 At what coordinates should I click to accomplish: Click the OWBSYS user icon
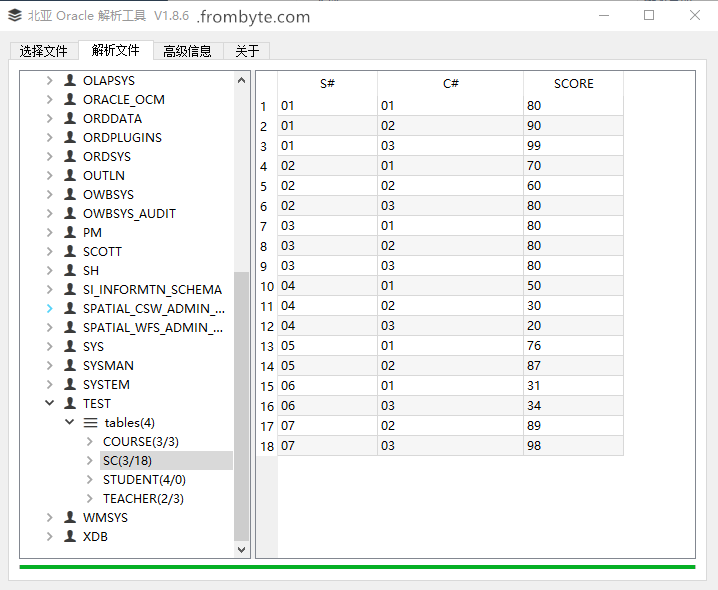tap(70, 194)
